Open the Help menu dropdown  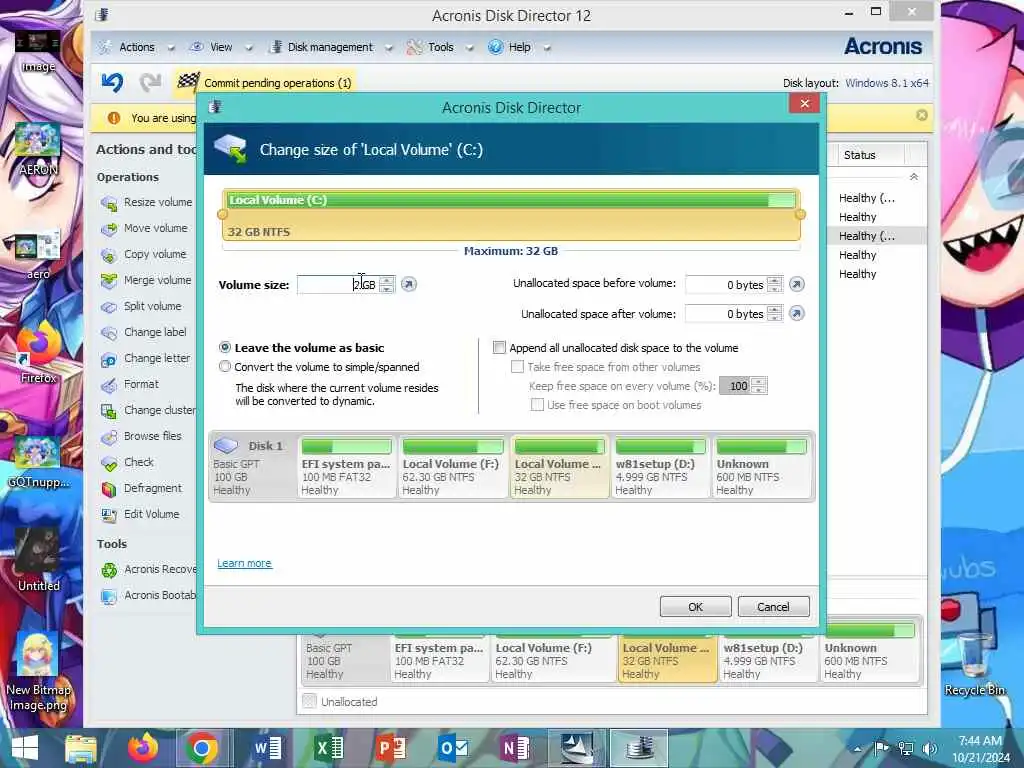[519, 47]
